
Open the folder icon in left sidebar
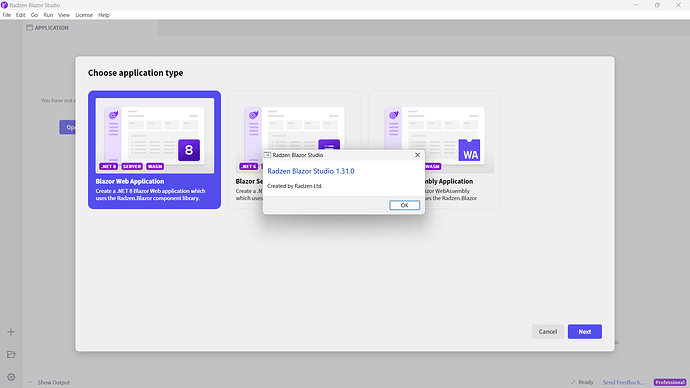pyautogui.click(x=11, y=354)
